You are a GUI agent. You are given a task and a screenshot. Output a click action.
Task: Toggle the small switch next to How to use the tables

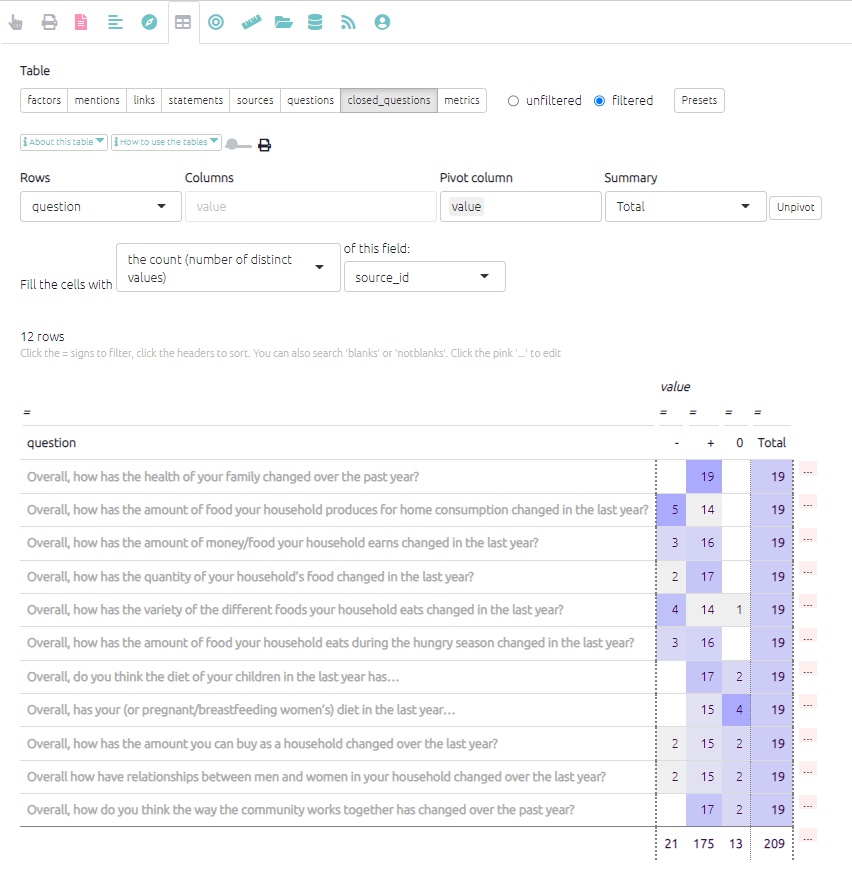click(x=236, y=145)
